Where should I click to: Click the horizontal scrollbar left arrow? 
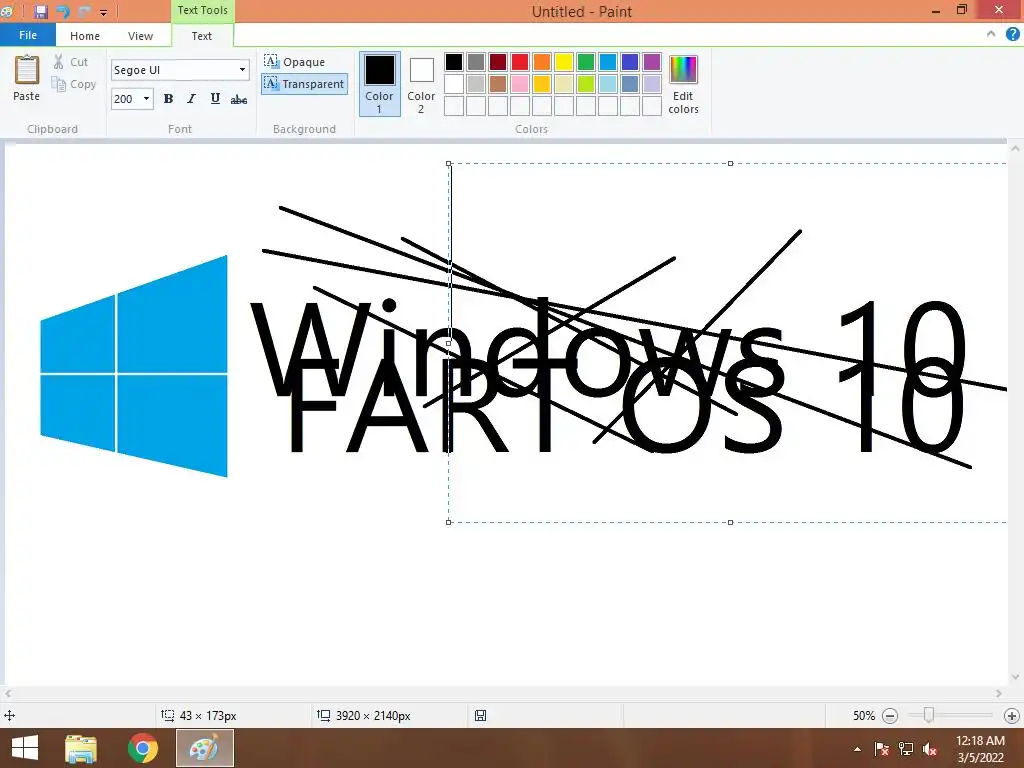(x=8, y=694)
